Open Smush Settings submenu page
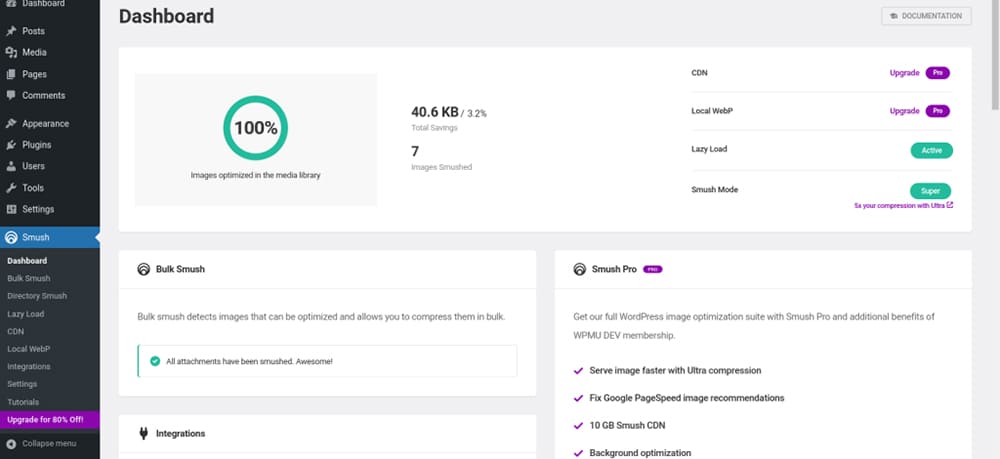 22,384
